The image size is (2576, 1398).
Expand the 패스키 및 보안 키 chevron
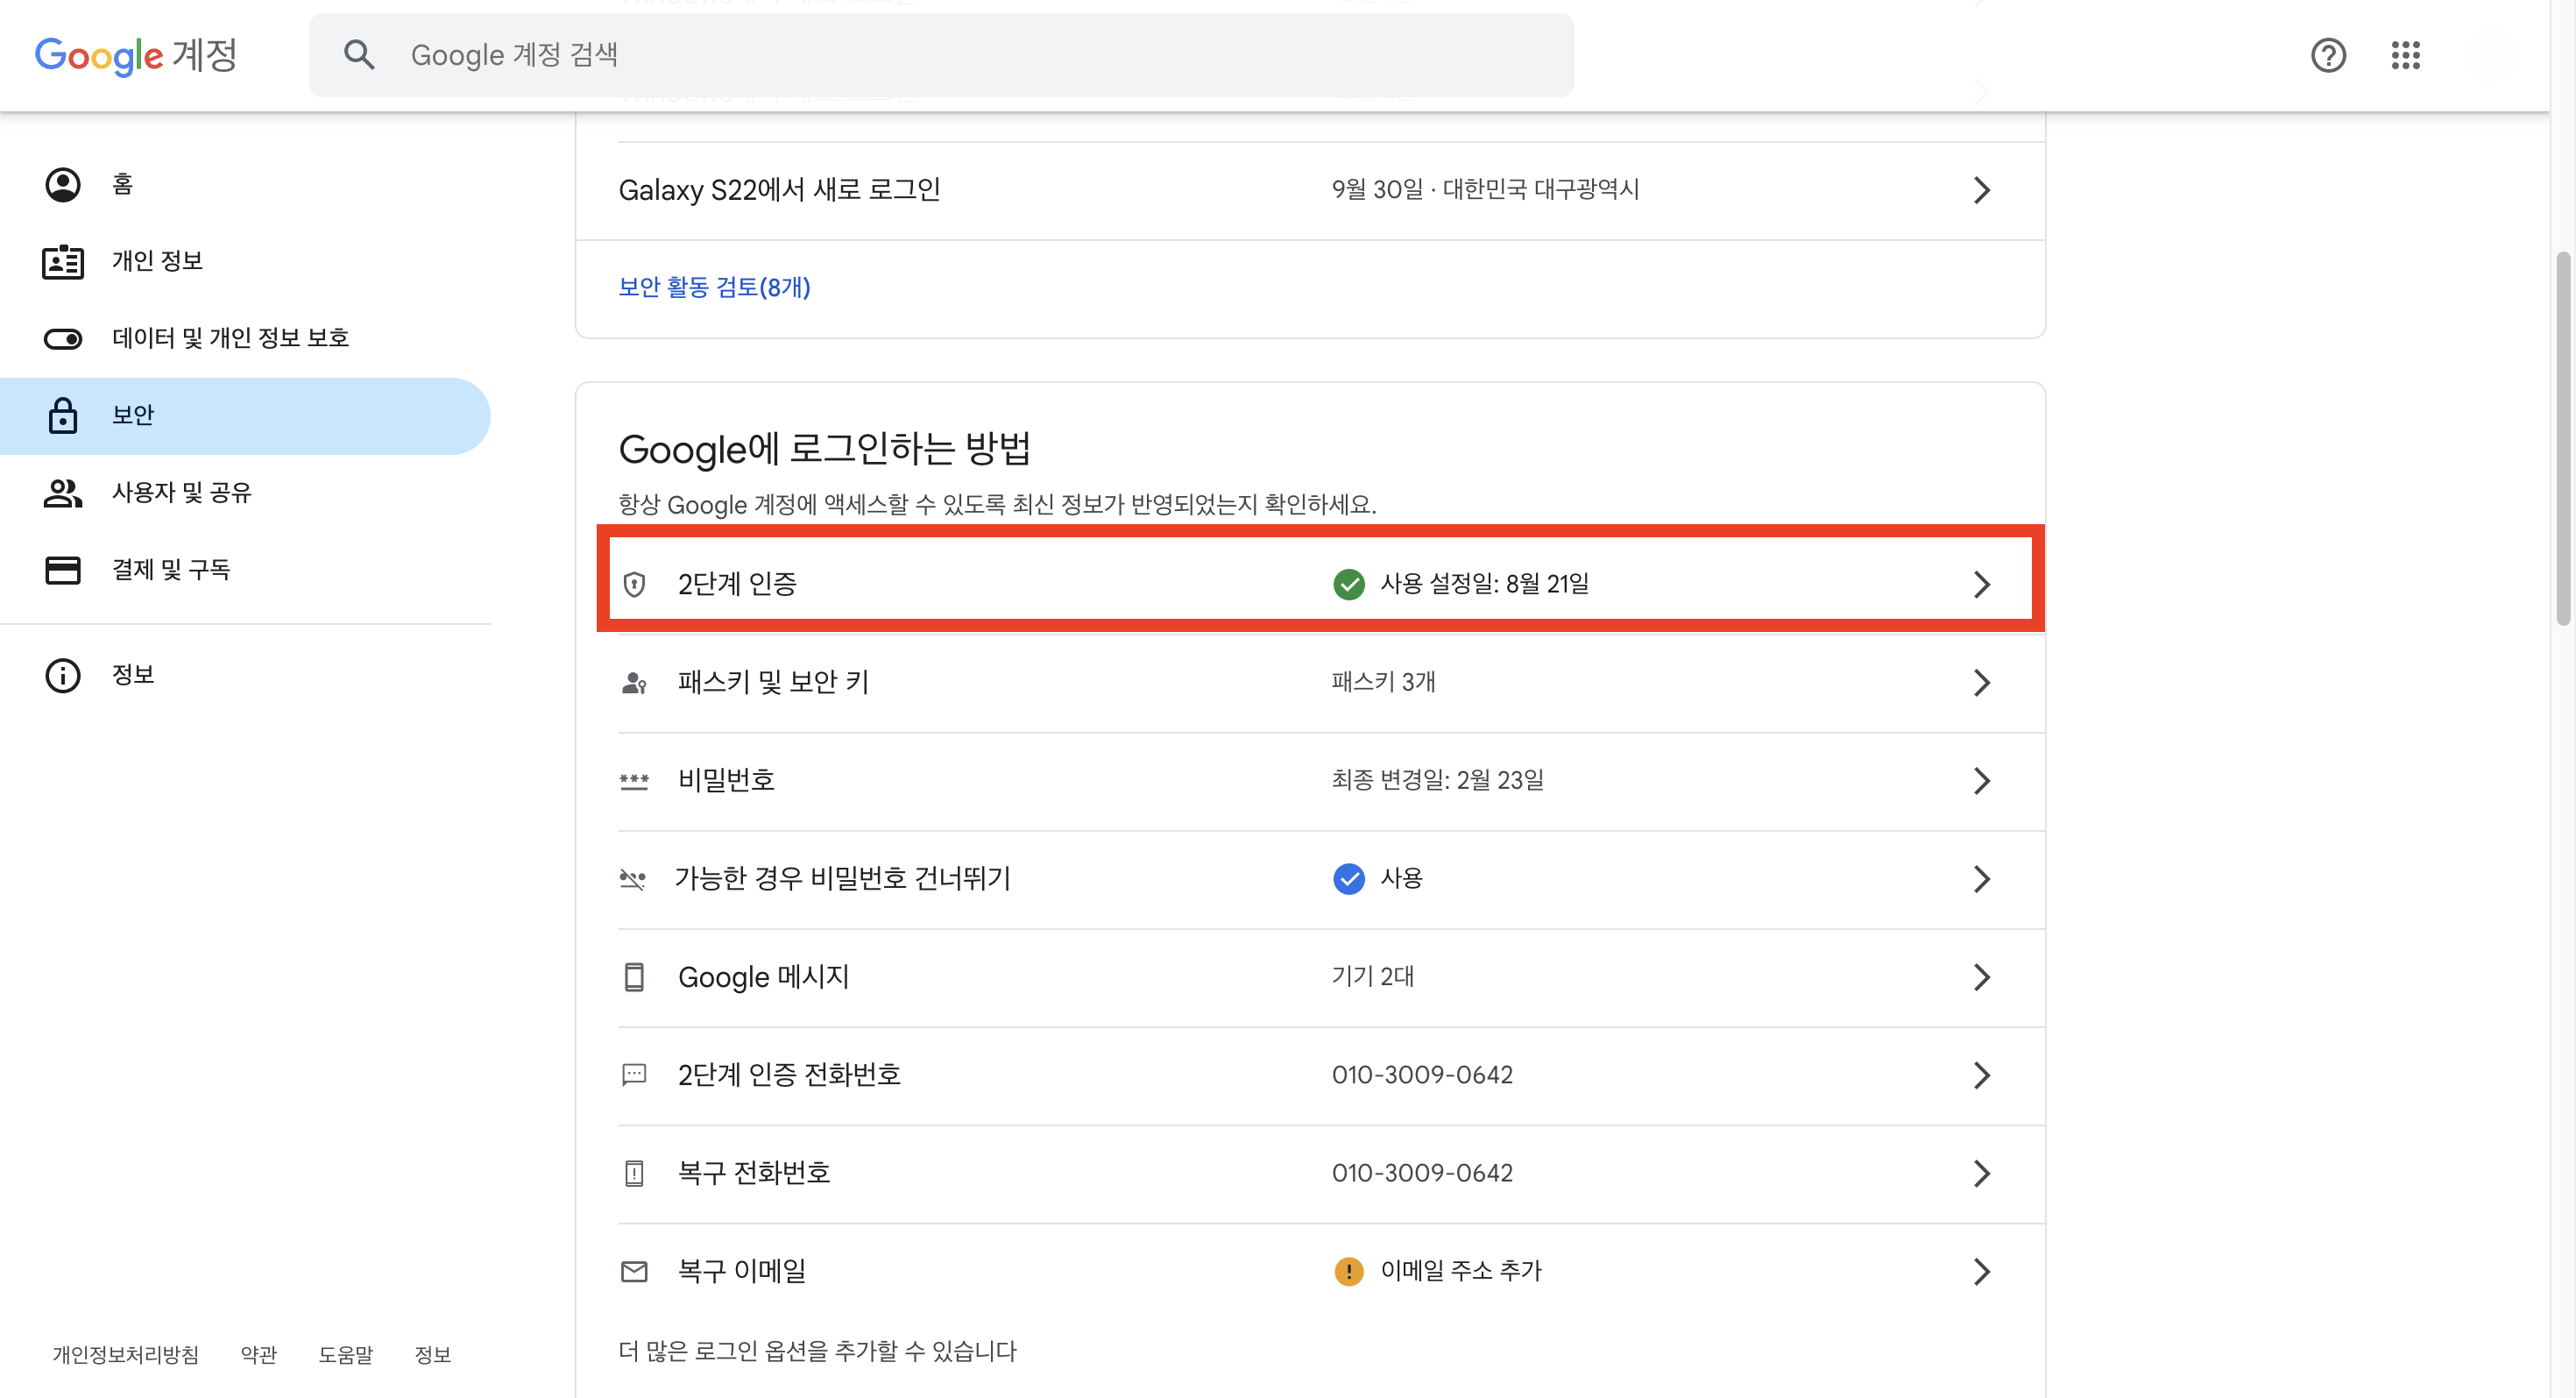point(1981,682)
